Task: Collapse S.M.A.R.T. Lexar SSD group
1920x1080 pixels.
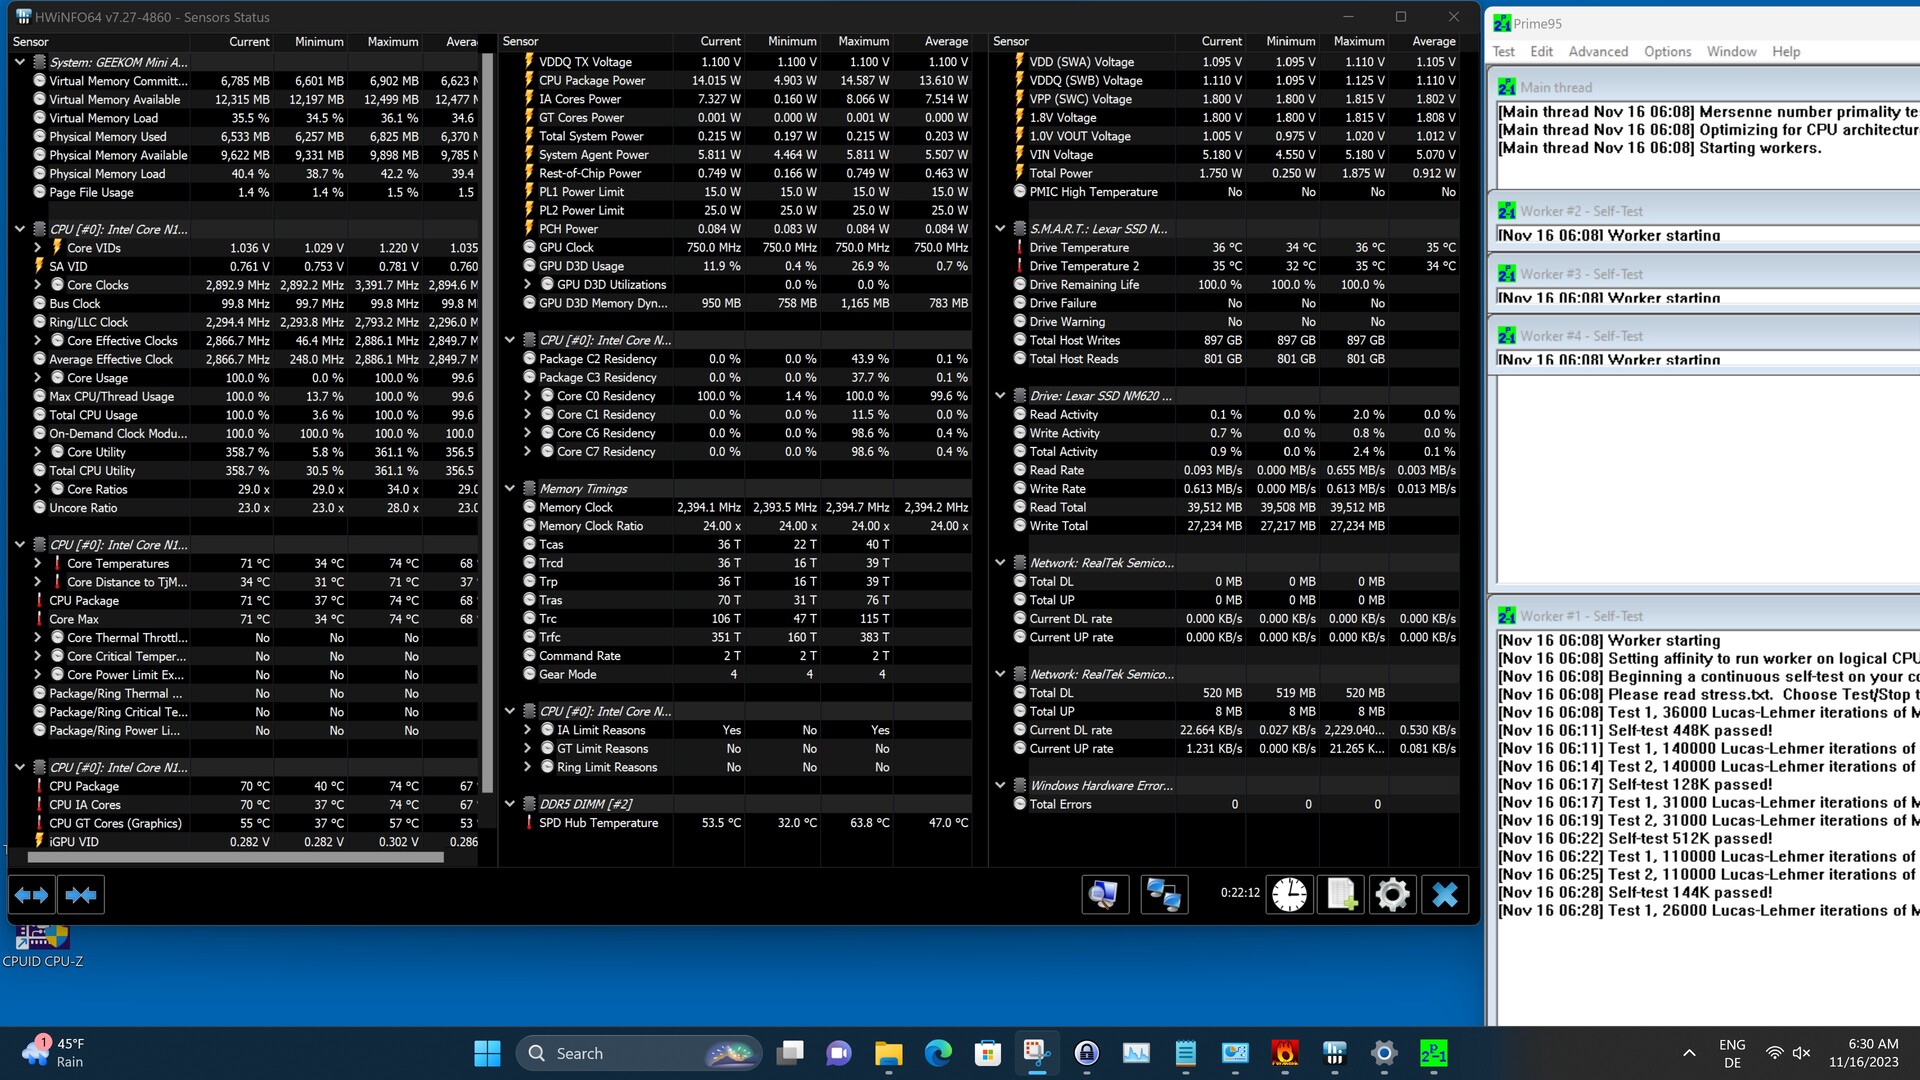Action: (1000, 229)
